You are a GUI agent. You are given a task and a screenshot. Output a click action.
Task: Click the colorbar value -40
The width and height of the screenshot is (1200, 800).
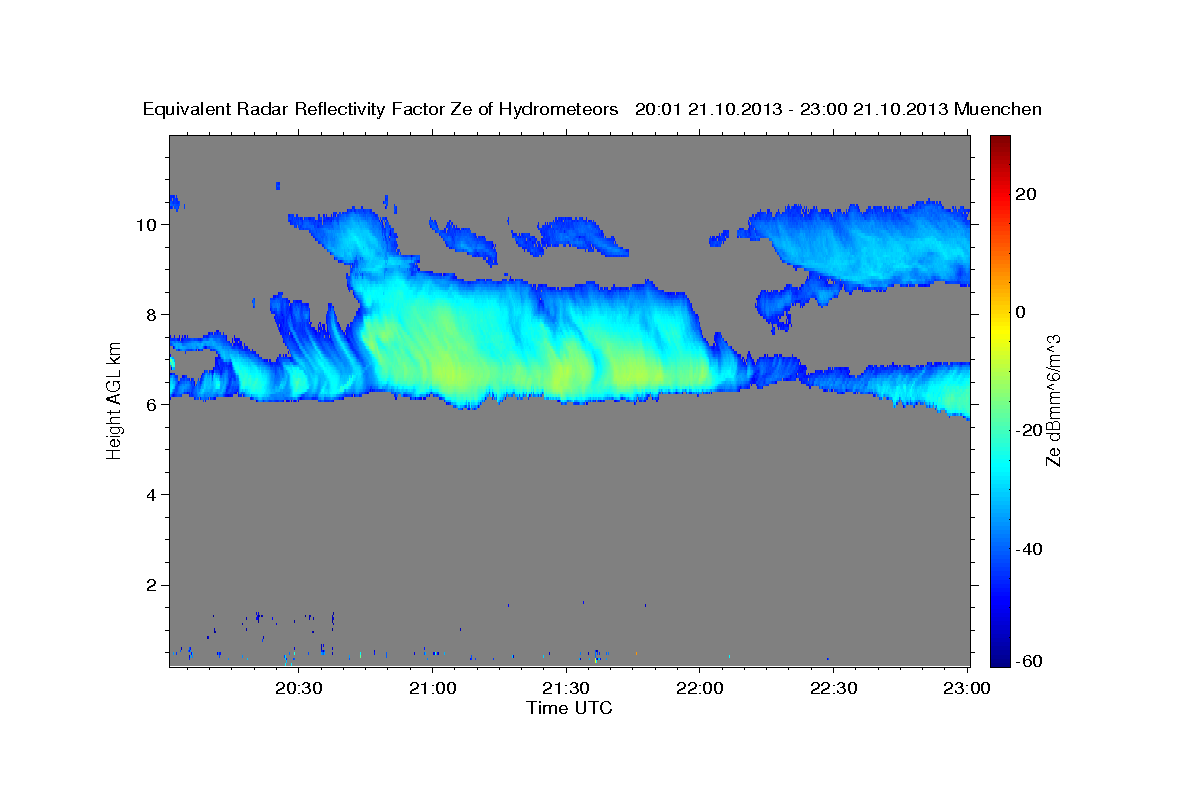[1029, 548]
